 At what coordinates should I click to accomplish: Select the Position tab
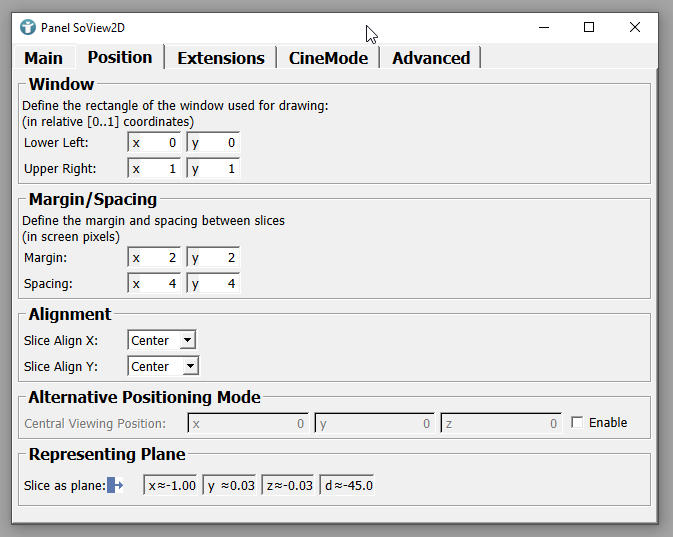pos(120,58)
